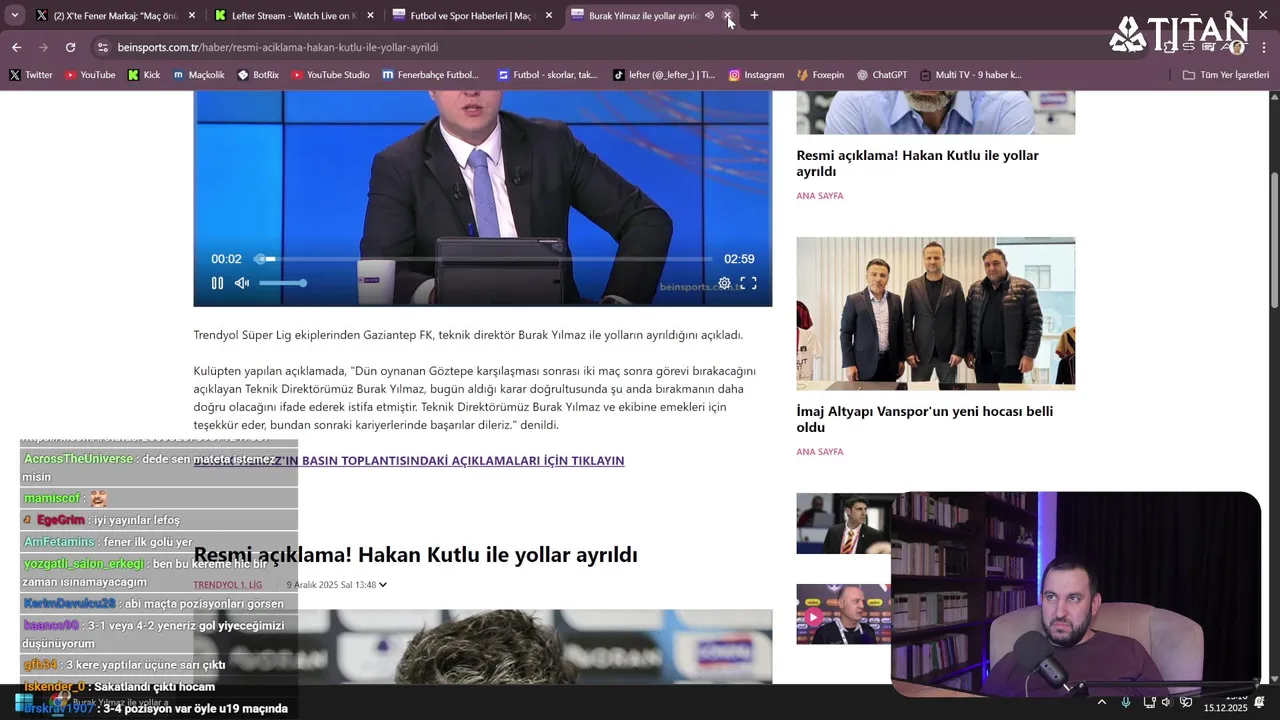The height and width of the screenshot is (720, 1280).
Task: Open İmaj Altyapı Vanspor'un yeni hocası article
Action: coord(924,419)
